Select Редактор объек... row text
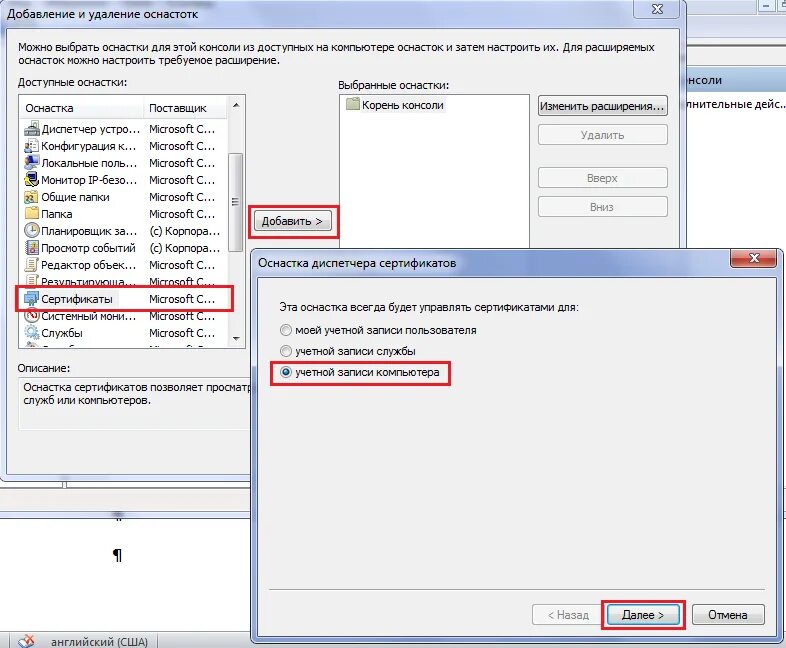 pyautogui.click(x=88, y=265)
